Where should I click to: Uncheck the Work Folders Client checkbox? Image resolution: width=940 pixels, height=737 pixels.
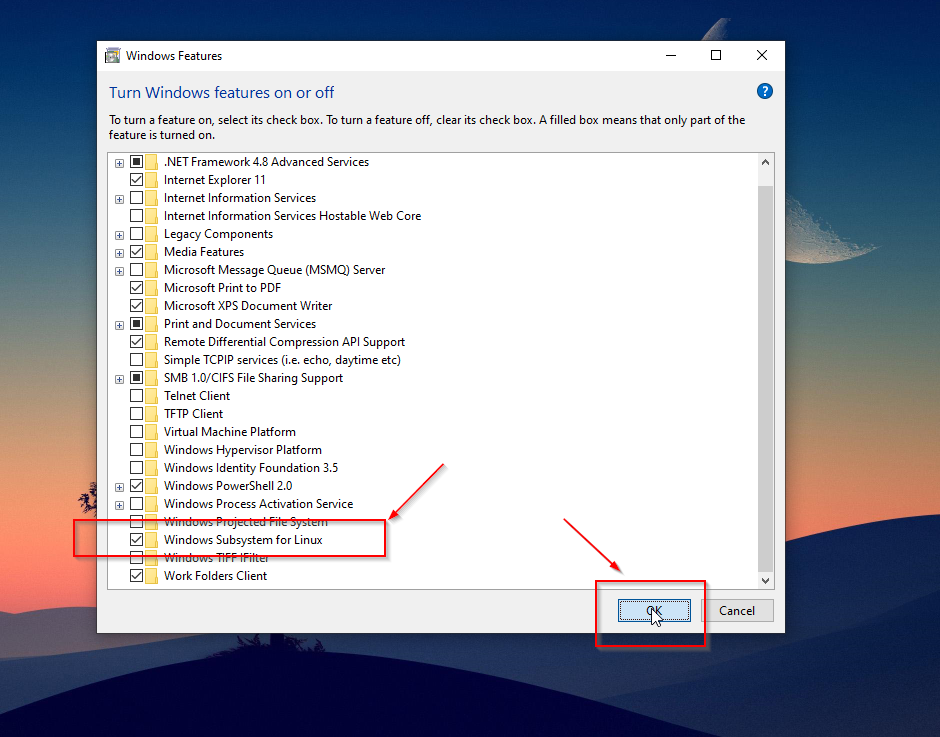click(136, 576)
